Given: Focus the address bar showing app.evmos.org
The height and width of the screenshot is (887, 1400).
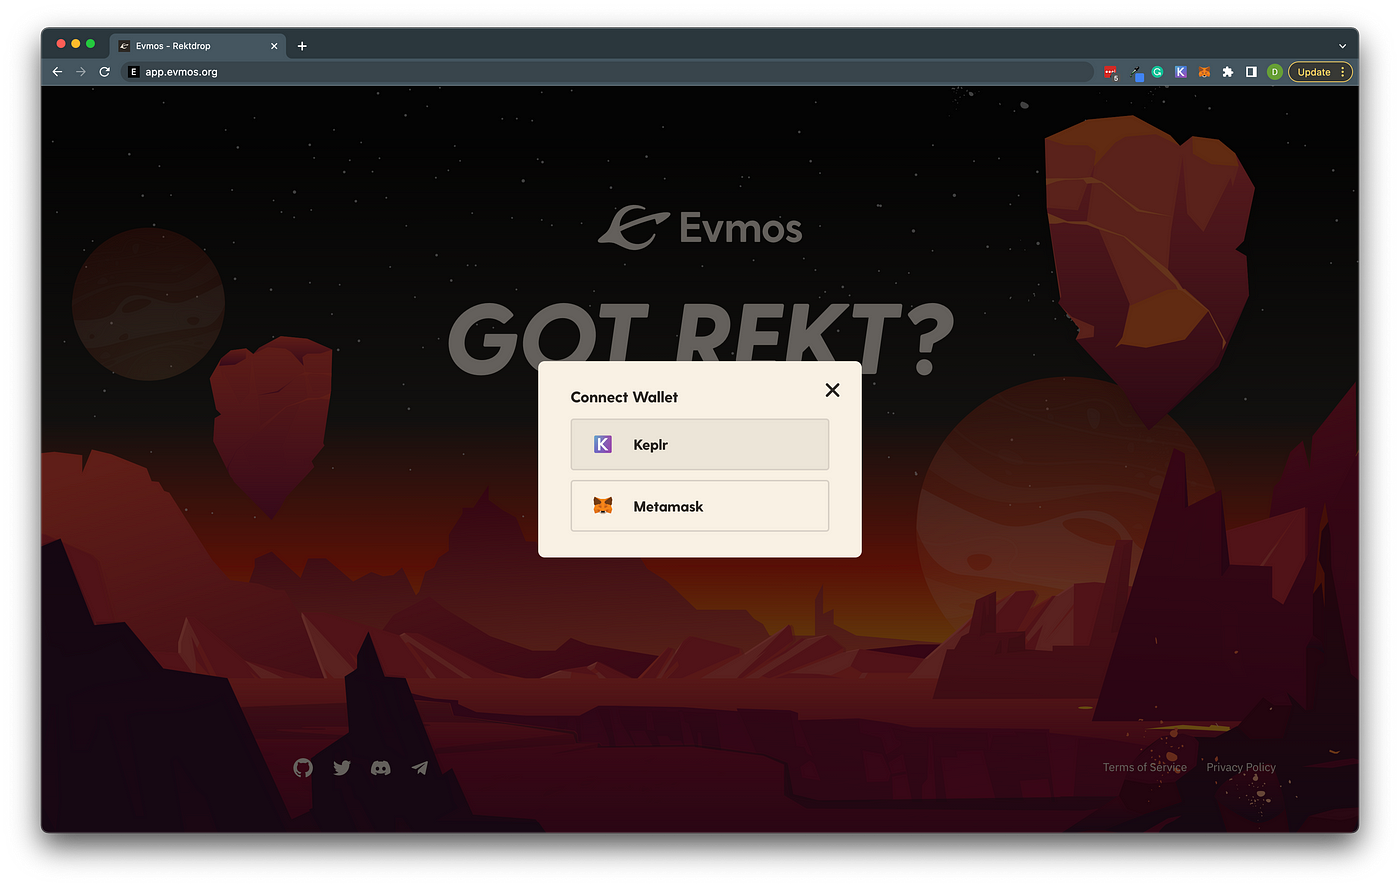Looking at the screenshot, I should coord(608,72).
